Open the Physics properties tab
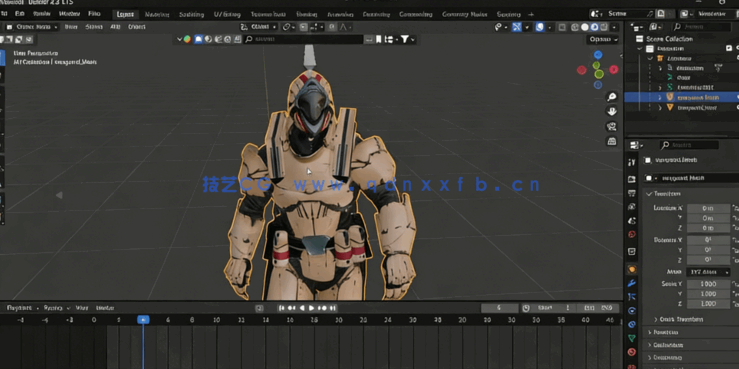The height and width of the screenshot is (369, 739). tap(632, 311)
